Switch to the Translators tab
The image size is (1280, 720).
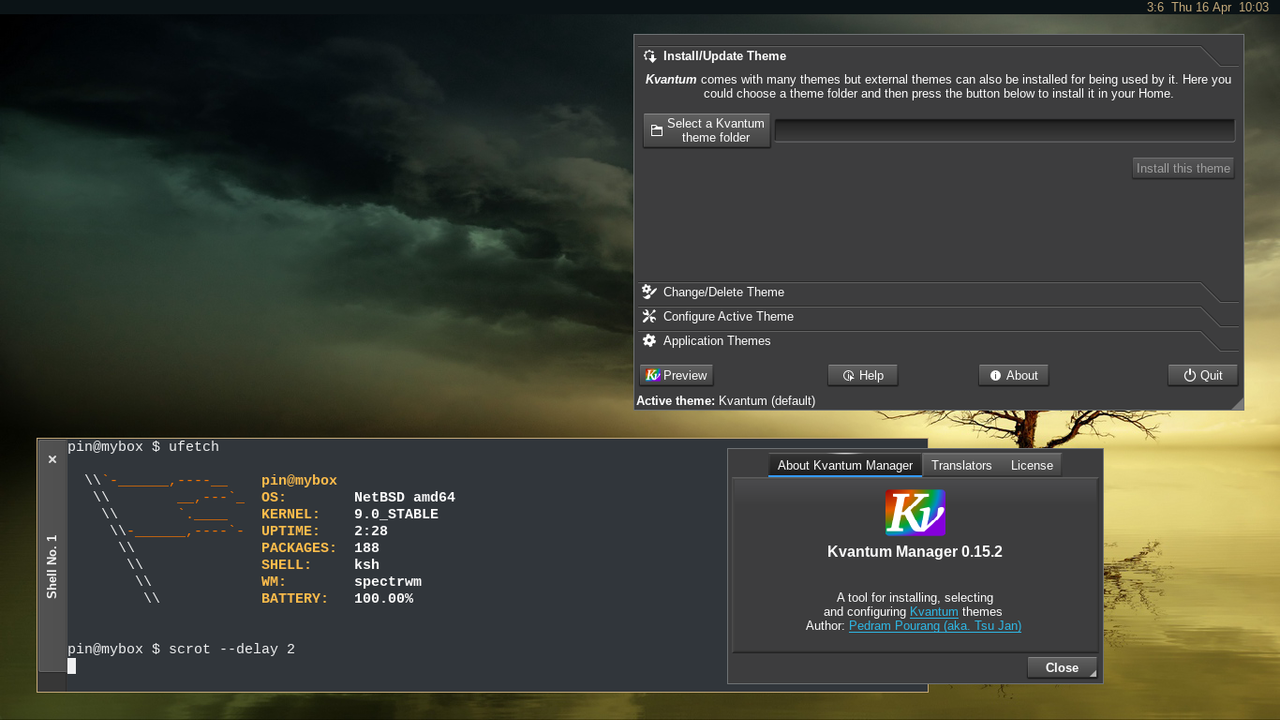(961, 465)
